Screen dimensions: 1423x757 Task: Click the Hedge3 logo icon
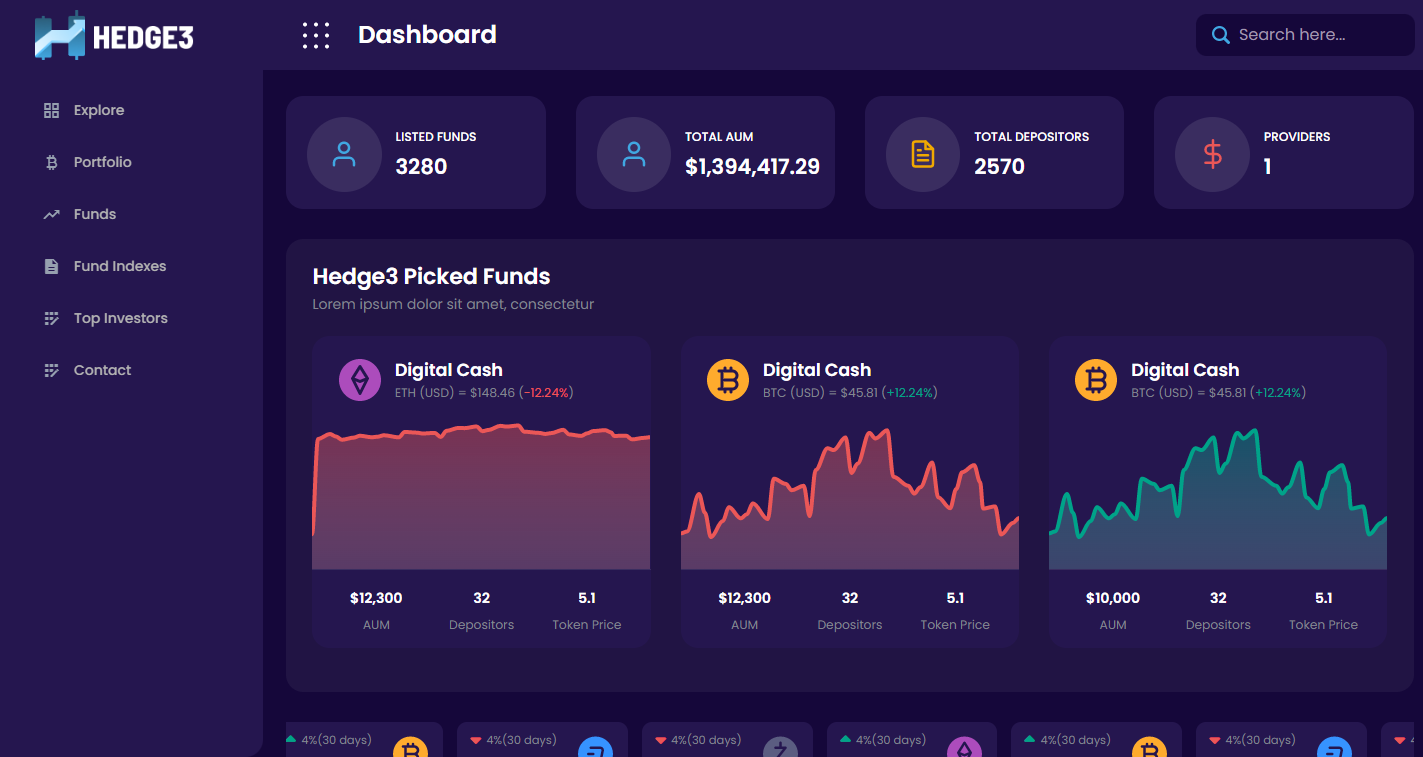click(57, 34)
